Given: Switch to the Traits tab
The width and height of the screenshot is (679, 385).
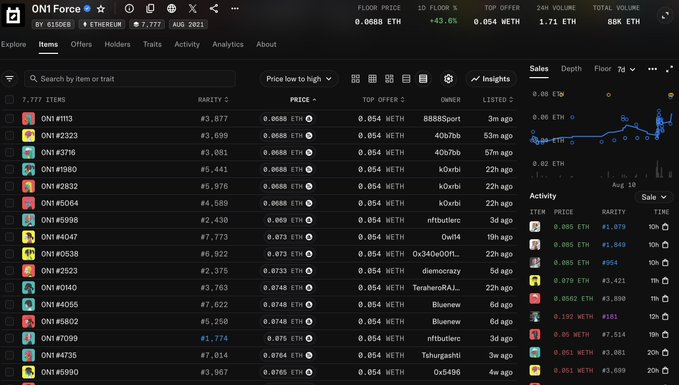Looking at the screenshot, I should coord(152,44).
